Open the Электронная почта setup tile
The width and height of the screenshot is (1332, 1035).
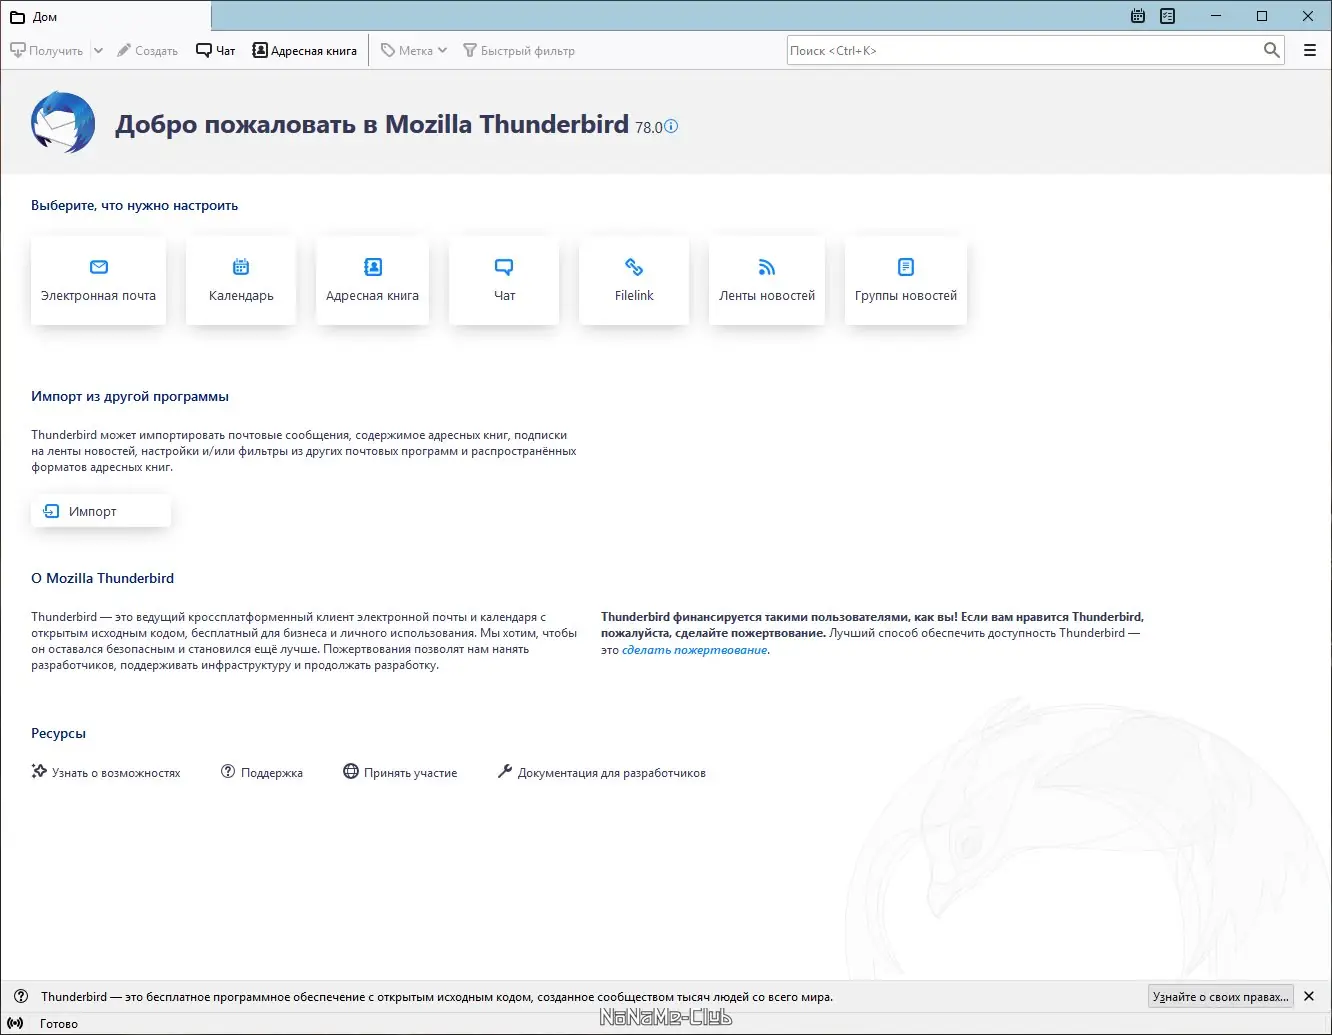point(98,280)
